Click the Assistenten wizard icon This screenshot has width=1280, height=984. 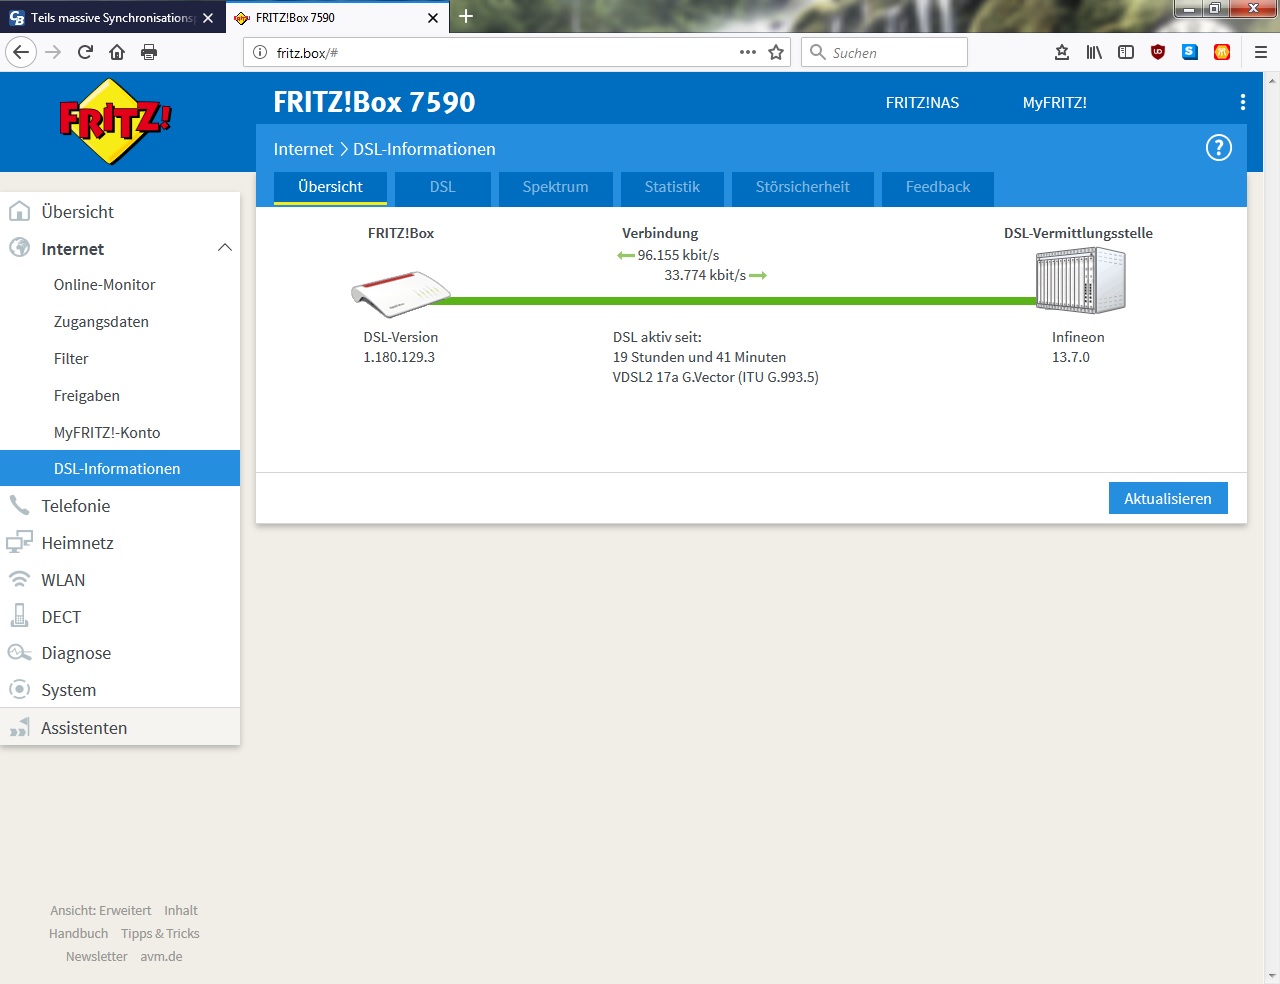pos(19,727)
